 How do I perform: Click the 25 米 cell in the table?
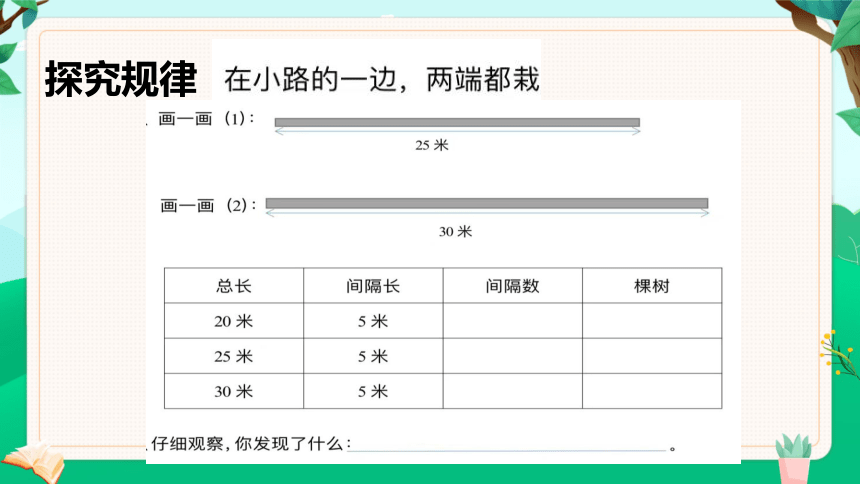coord(234,356)
